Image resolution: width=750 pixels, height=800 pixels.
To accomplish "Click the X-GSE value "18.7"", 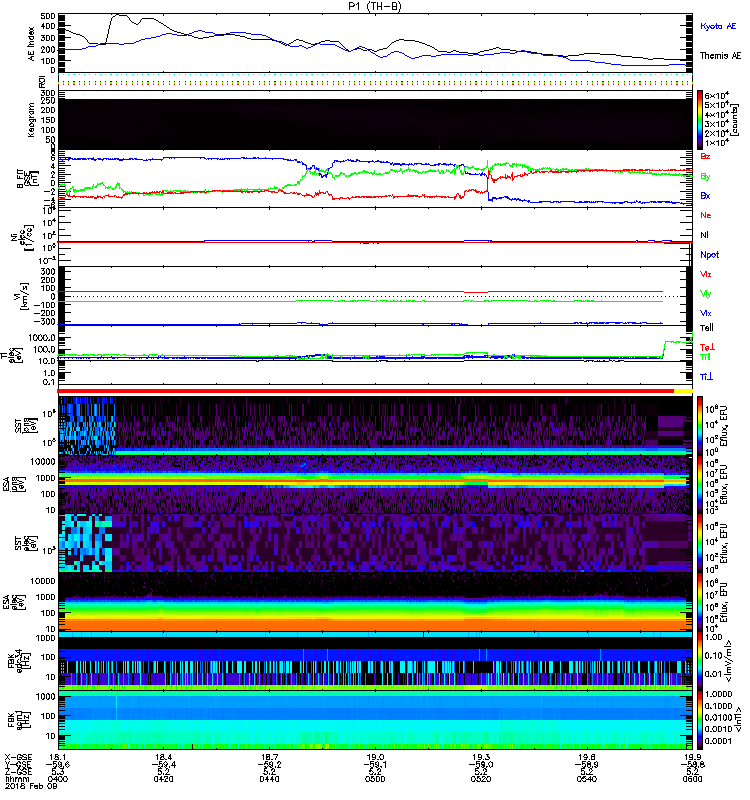I will [x=269, y=757].
